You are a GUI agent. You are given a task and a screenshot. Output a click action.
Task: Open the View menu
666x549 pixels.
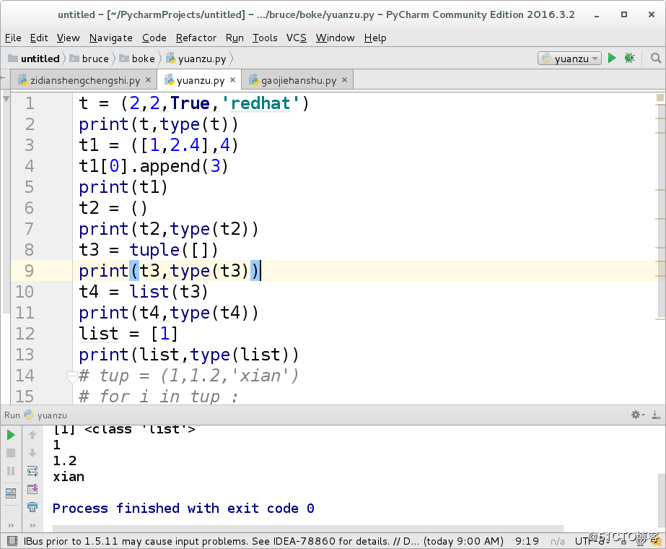click(68, 38)
